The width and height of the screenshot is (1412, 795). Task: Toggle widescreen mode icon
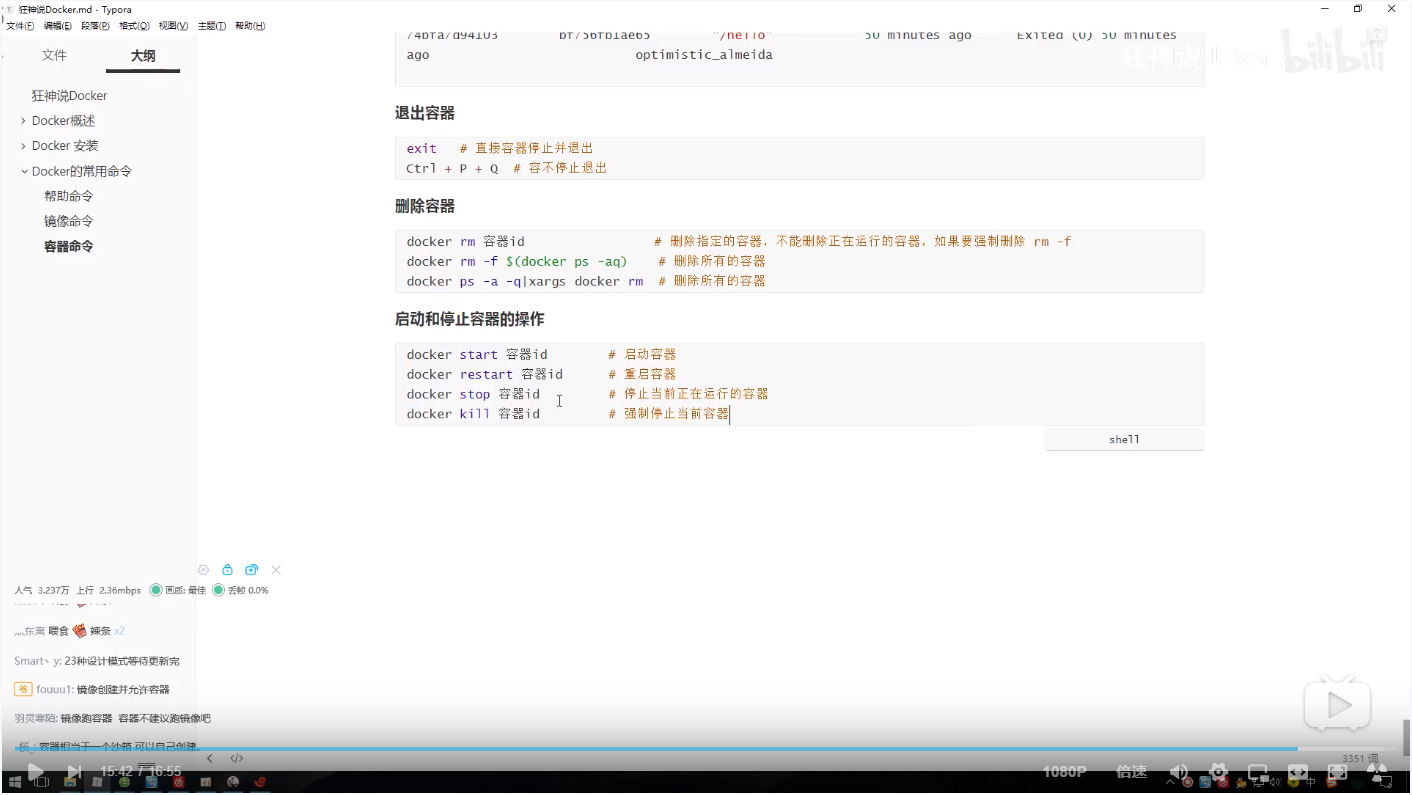(1298, 773)
